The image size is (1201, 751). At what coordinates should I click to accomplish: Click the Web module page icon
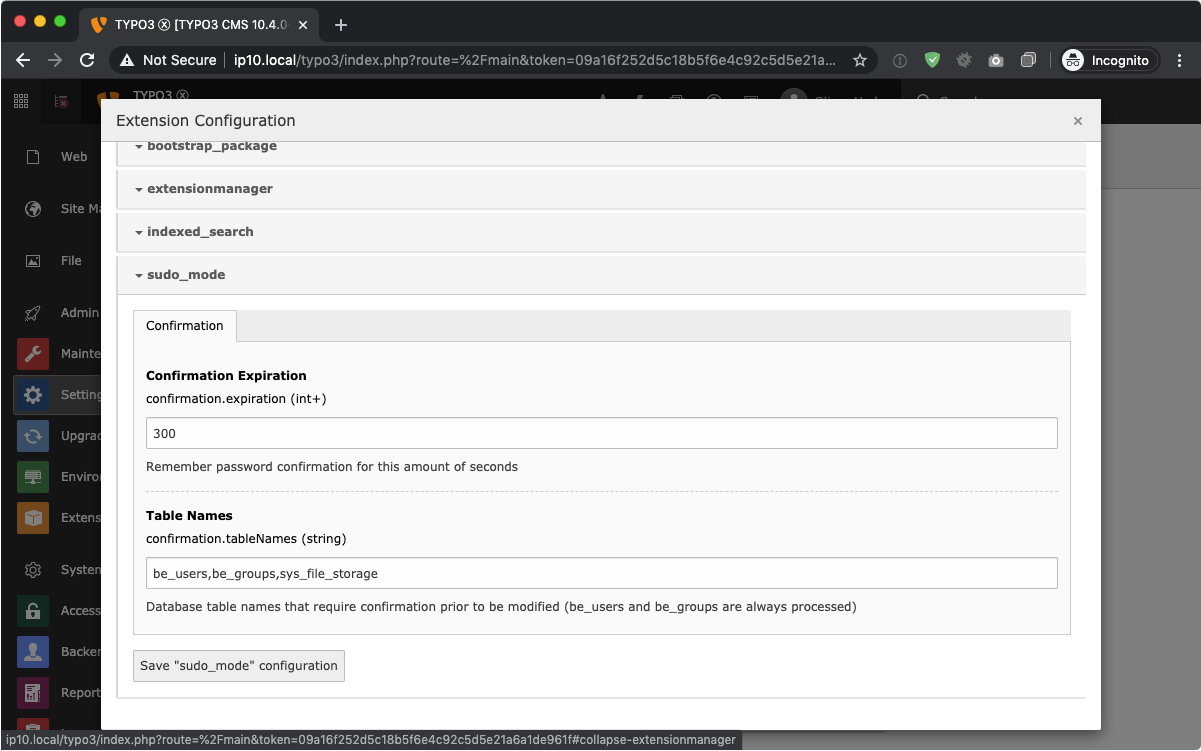[33, 157]
